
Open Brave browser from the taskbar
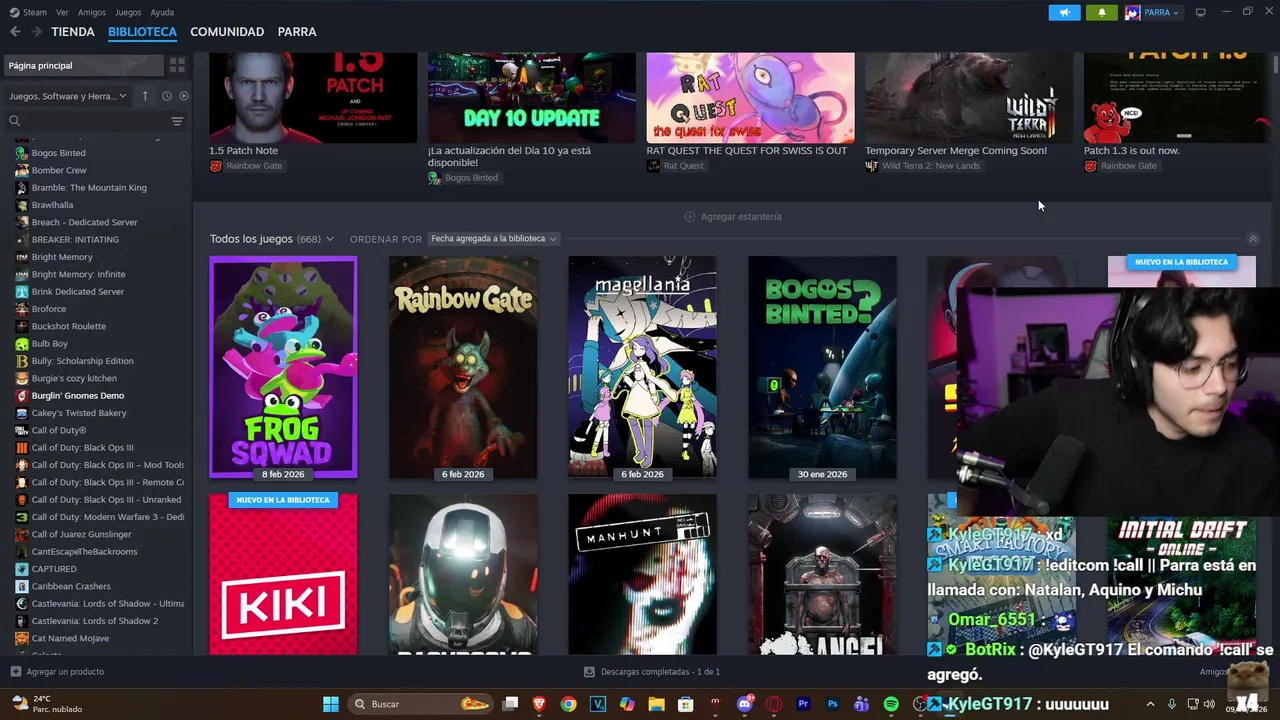click(x=539, y=704)
